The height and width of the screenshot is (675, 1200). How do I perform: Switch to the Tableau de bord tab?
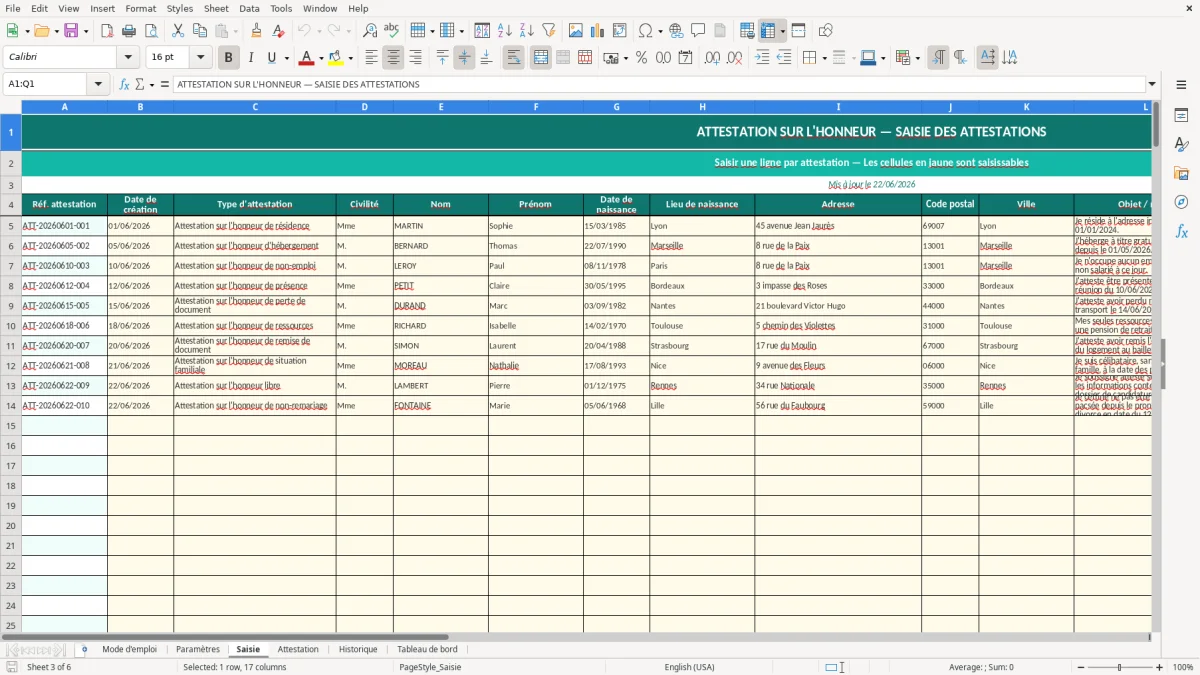pyautogui.click(x=427, y=649)
